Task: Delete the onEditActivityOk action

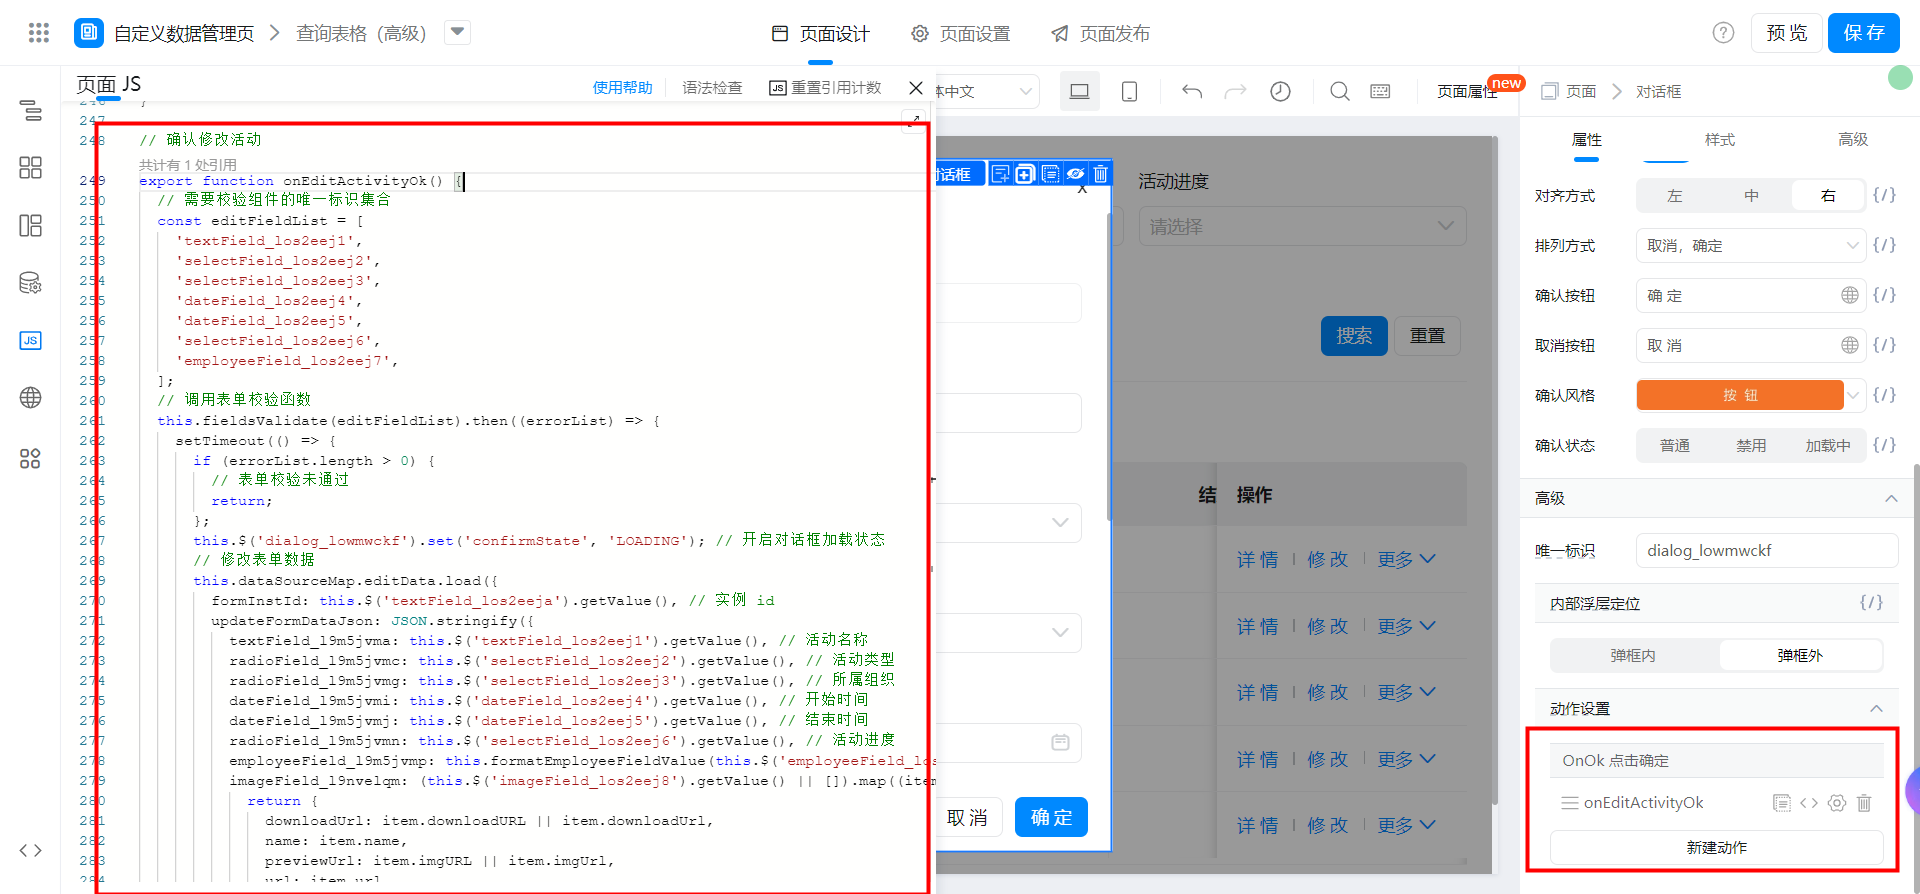Action: pos(1864,803)
